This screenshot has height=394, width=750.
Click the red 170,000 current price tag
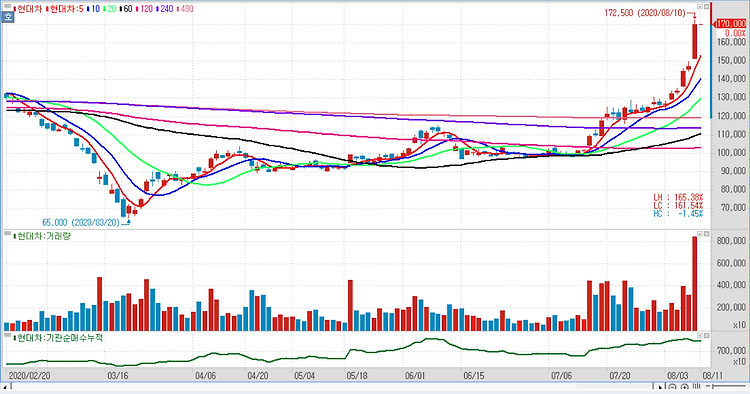tap(730, 24)
